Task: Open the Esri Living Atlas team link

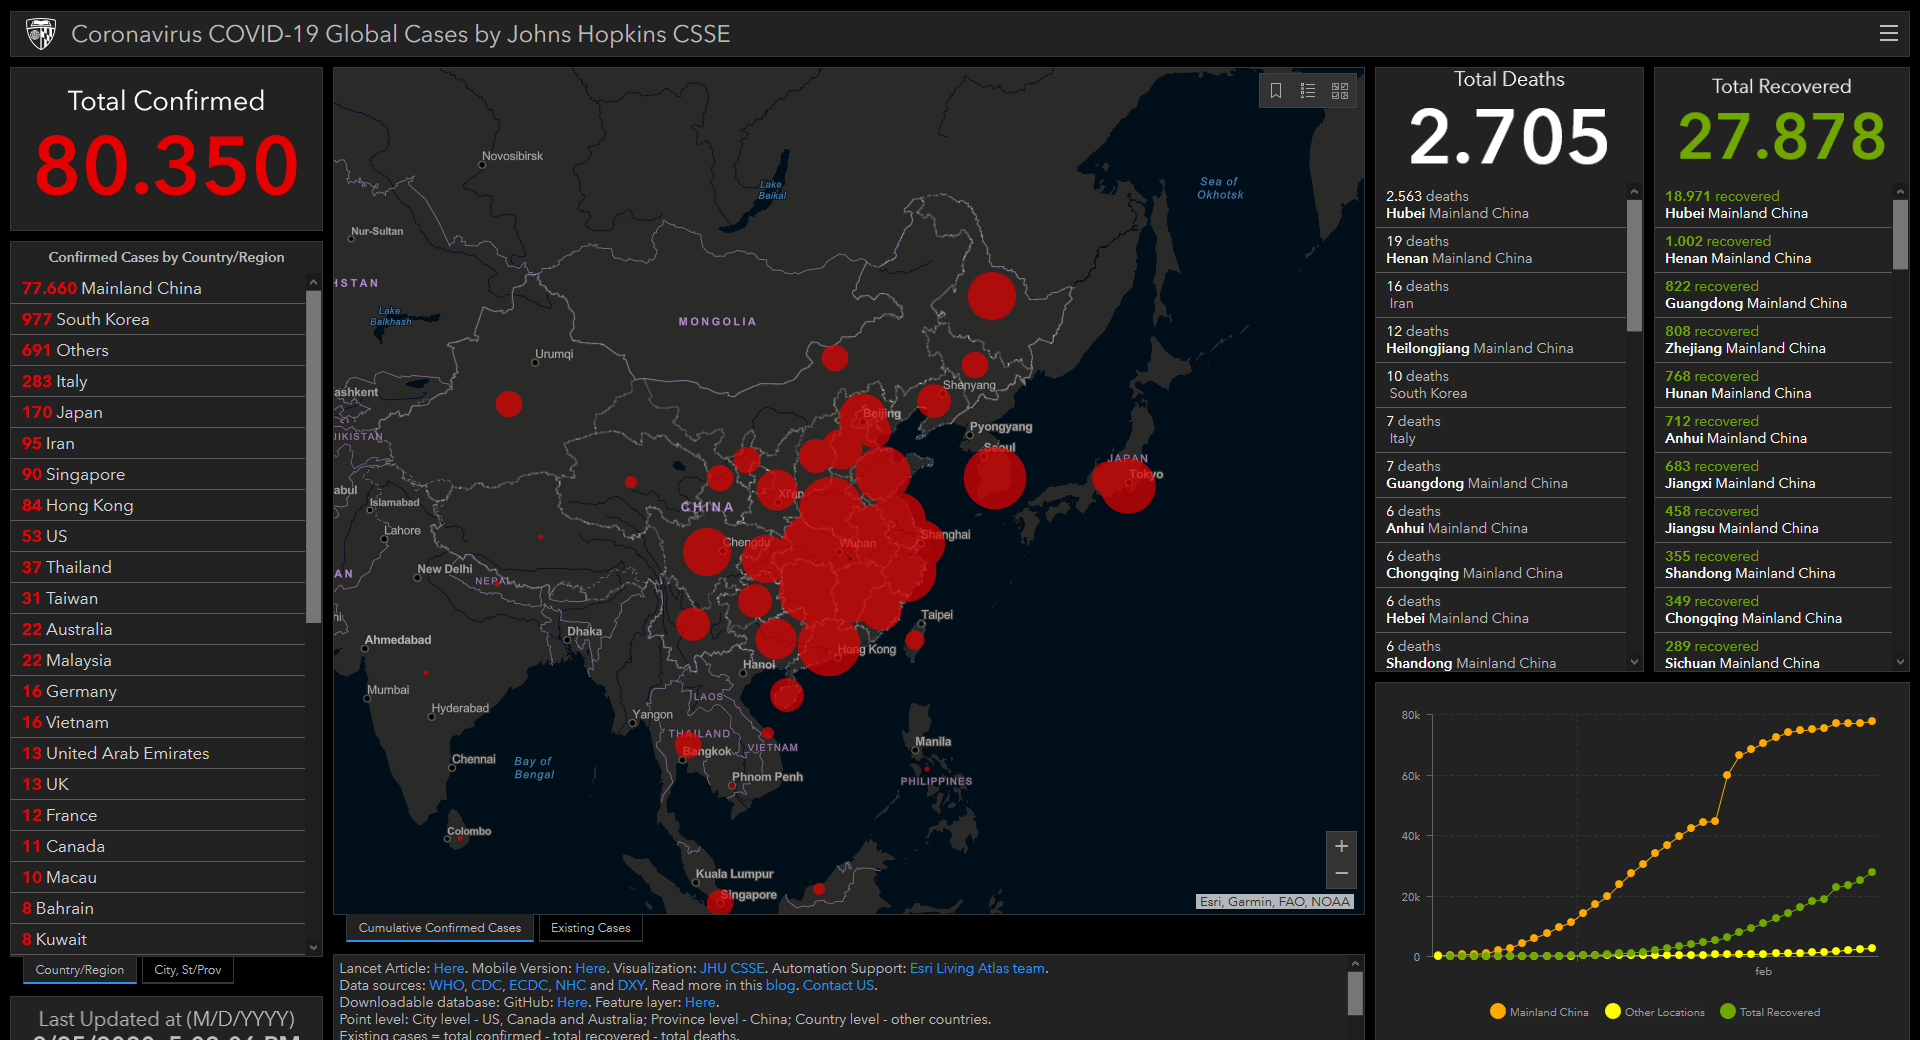Action: [977, 968]
